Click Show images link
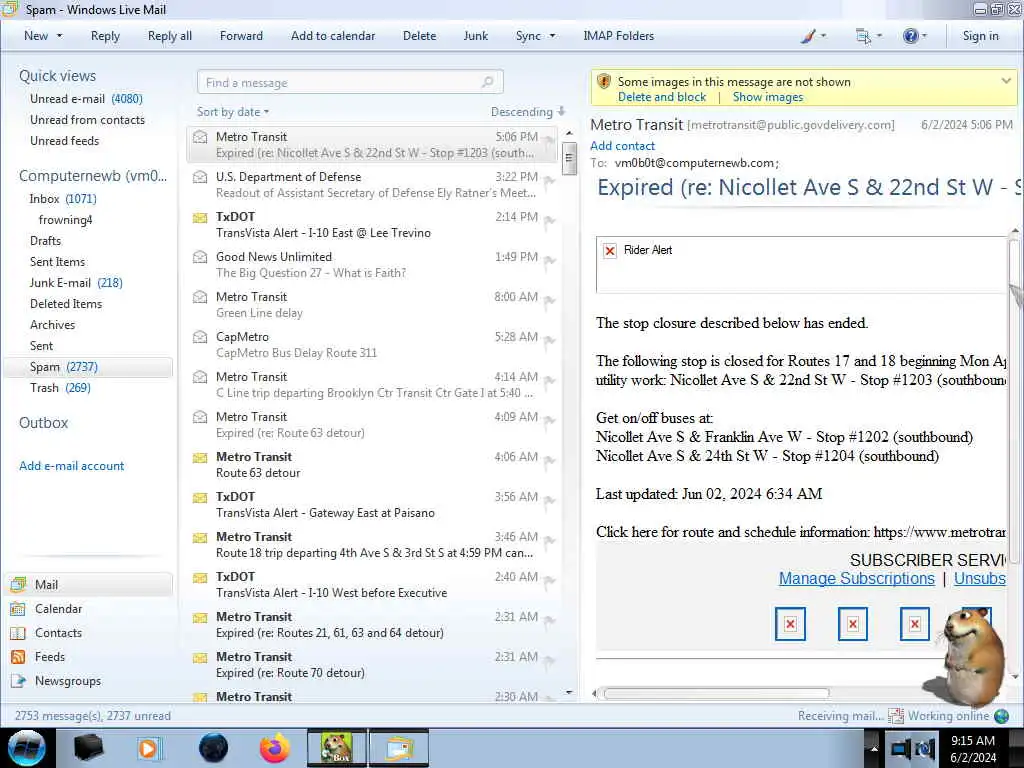Image resolution: width=1024 pixels, height=768 pixels. (x=767, y=97)
